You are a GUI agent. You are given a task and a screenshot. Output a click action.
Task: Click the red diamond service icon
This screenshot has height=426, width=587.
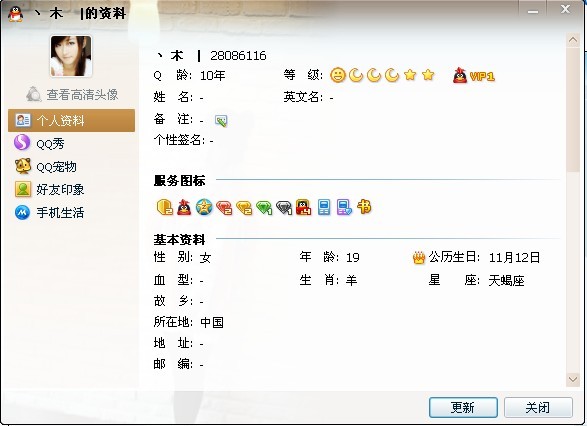coord(224,207)
